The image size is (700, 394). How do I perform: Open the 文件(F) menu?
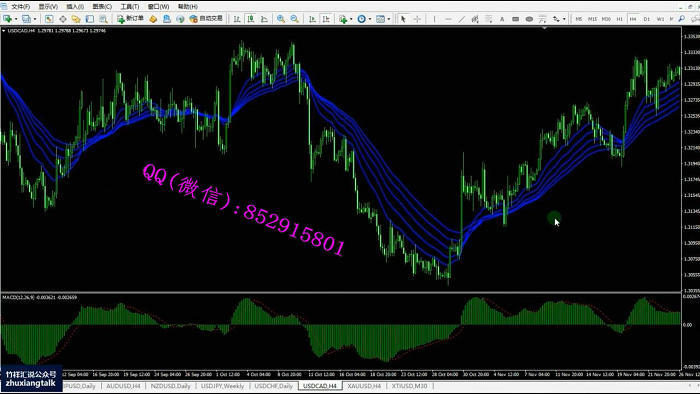click(x=20, y=6)
